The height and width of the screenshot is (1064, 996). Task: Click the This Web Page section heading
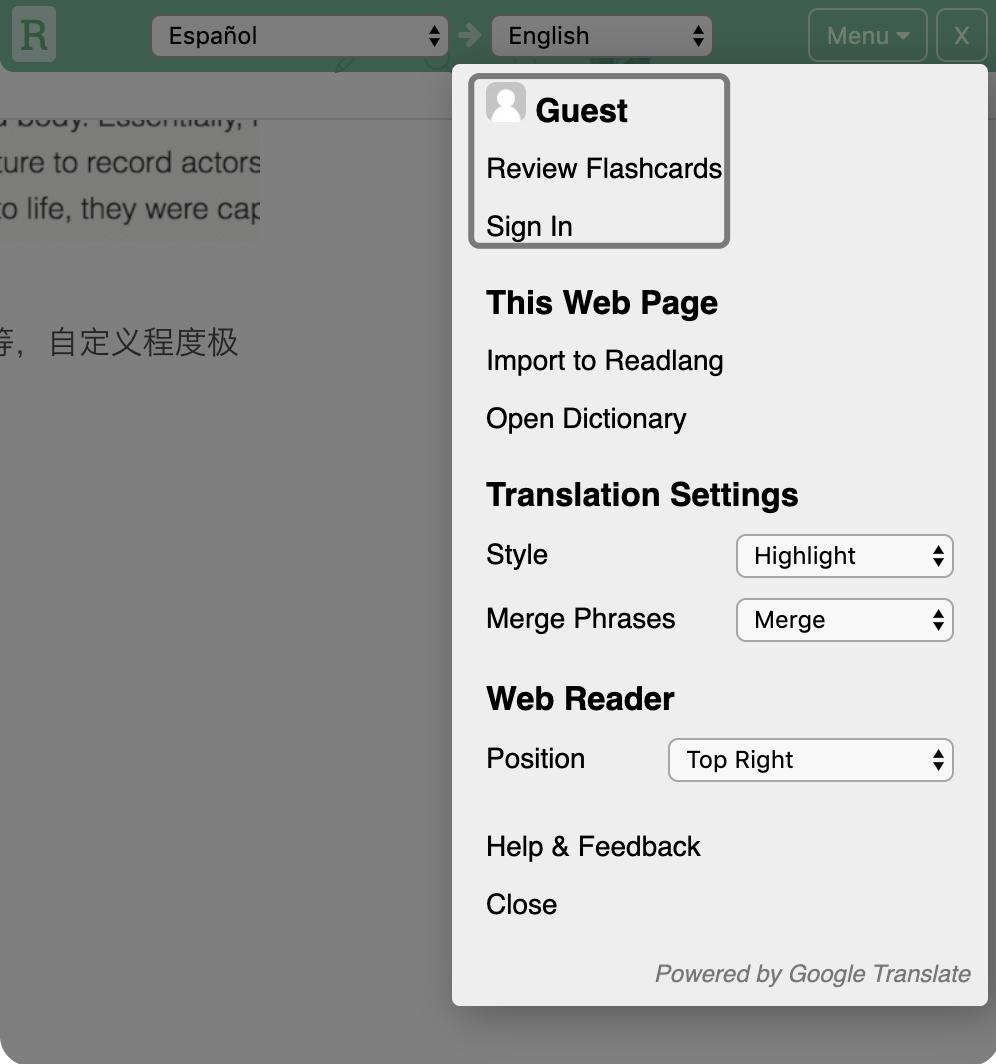[601, 302]
